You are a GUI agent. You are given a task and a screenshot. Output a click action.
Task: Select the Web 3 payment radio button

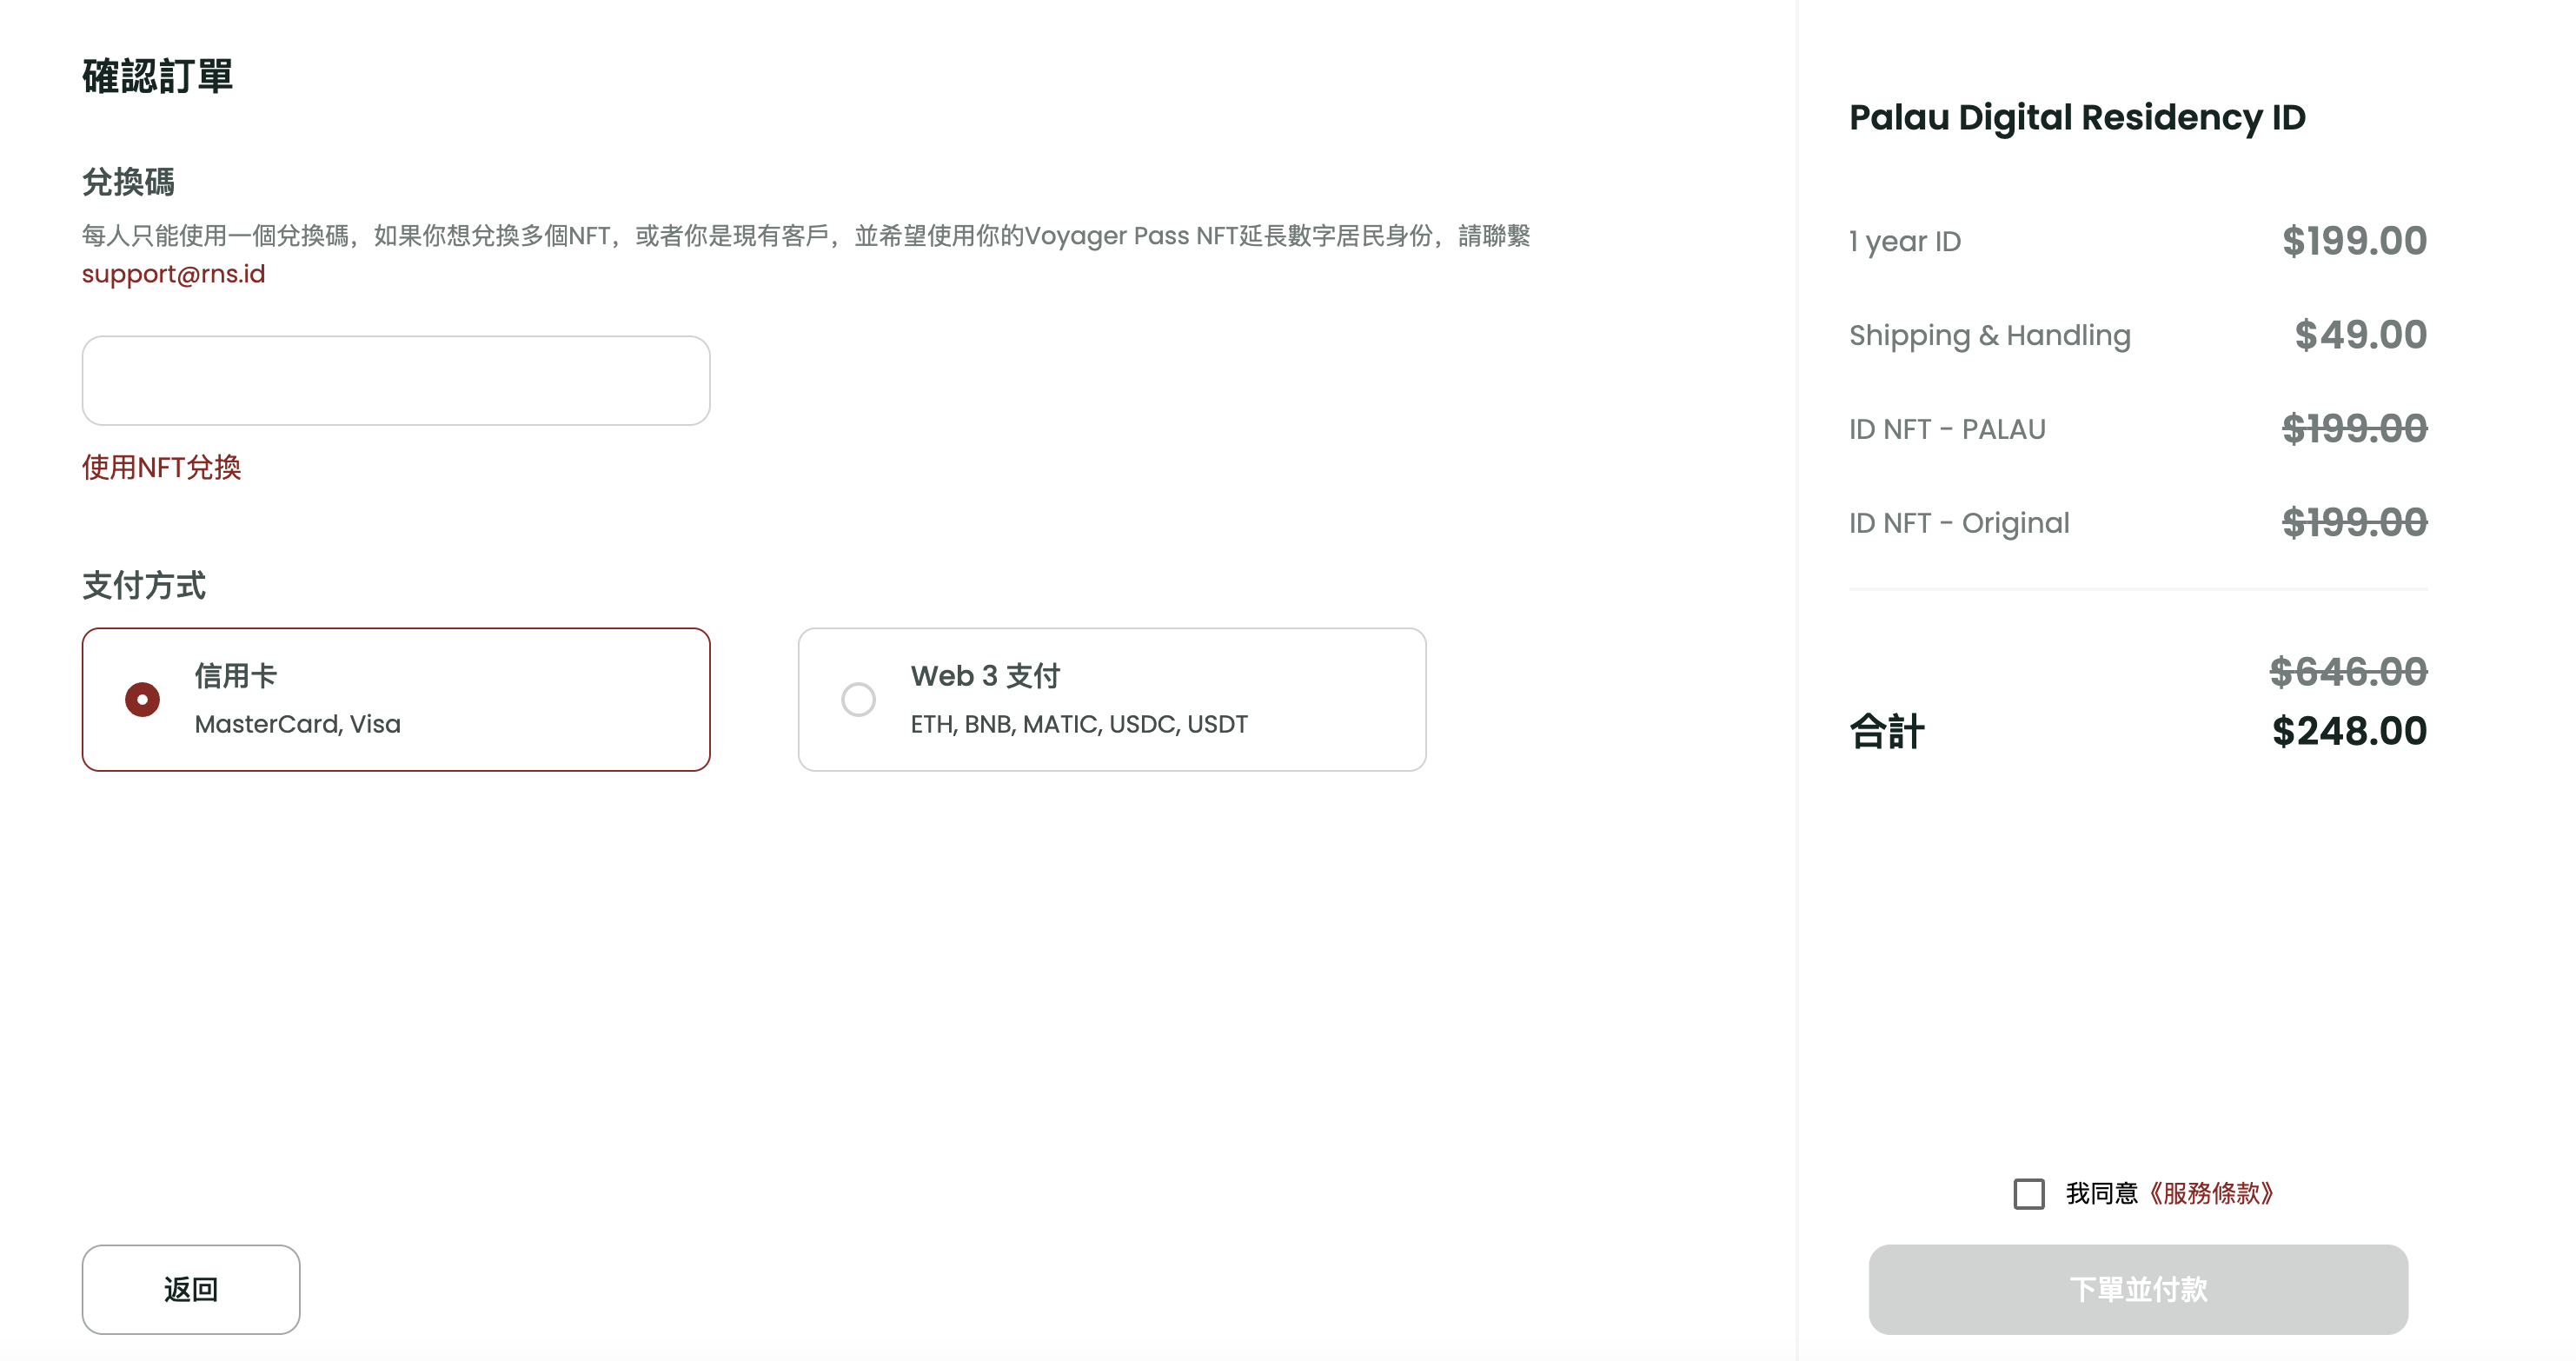point(858,699)
